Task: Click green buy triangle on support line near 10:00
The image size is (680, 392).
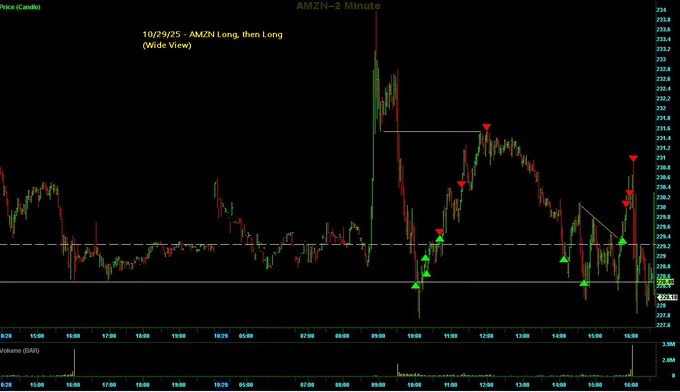Action: click(416, 285)
